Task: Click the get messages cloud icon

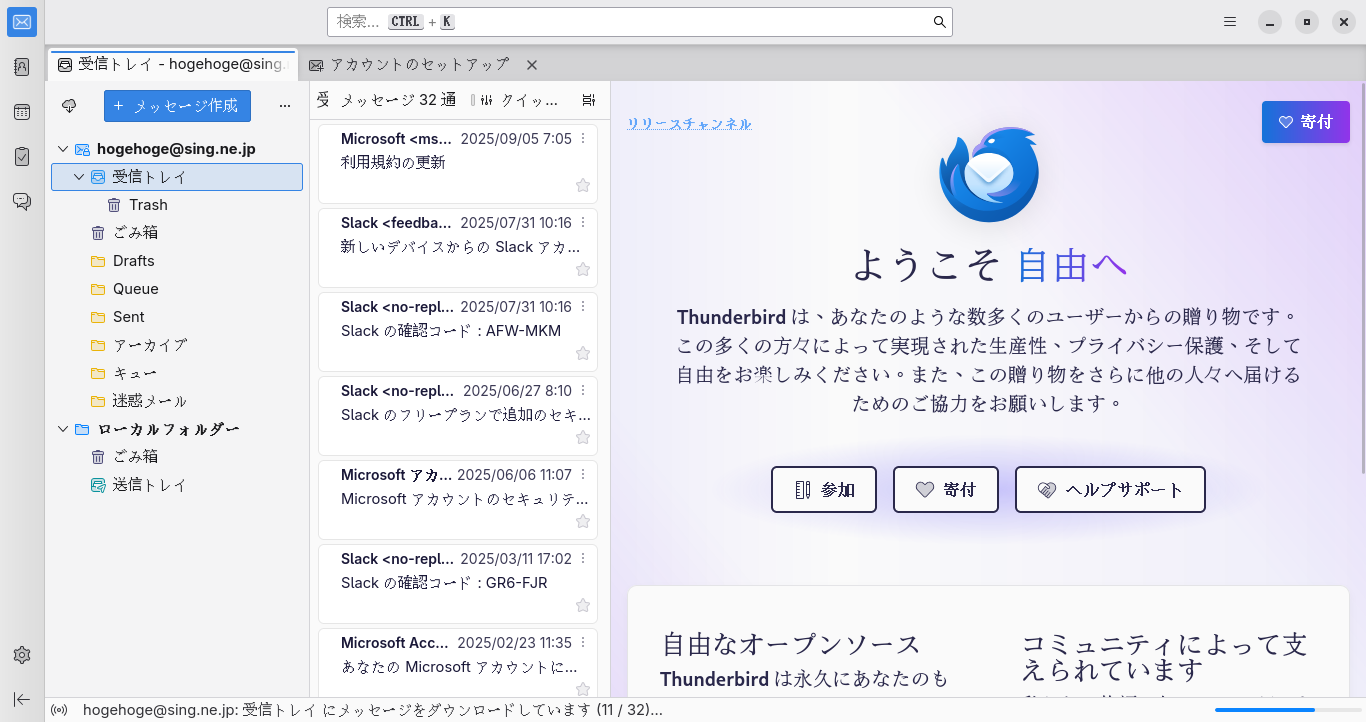Action: point(69,106)
